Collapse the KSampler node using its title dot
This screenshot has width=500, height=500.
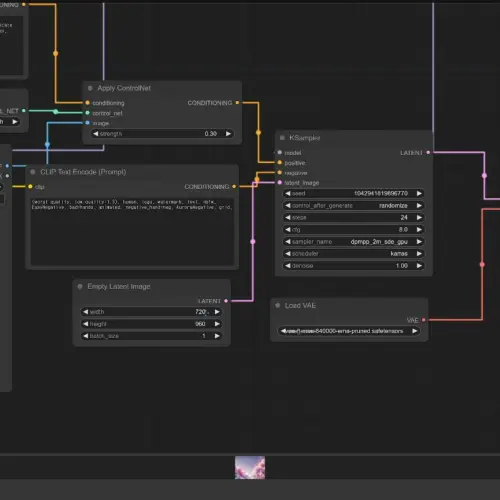tap(282, 138)
